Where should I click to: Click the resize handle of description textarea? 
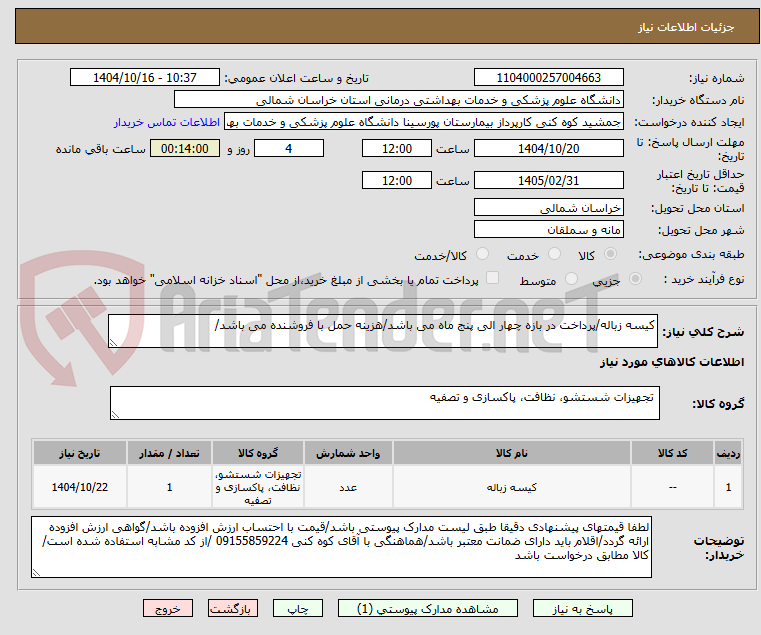(113, 343)
